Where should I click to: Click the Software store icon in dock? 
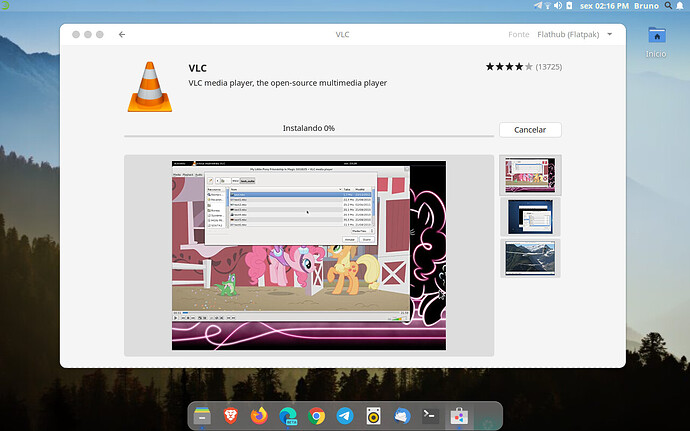click(459, 416)
